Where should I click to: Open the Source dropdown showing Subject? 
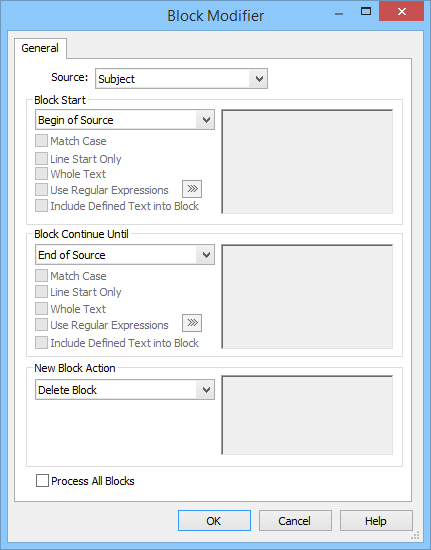pos(181,79)
